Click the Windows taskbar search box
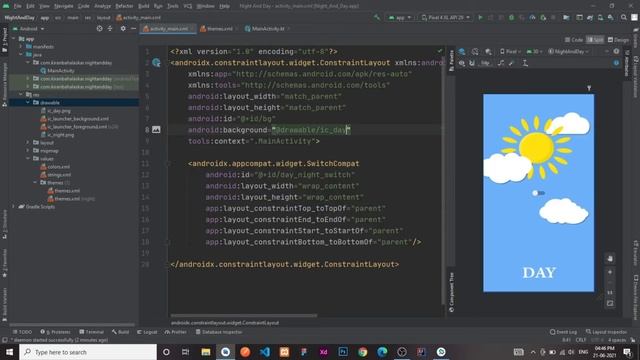This screenshot has width=640, height=360. pos(88,352)
